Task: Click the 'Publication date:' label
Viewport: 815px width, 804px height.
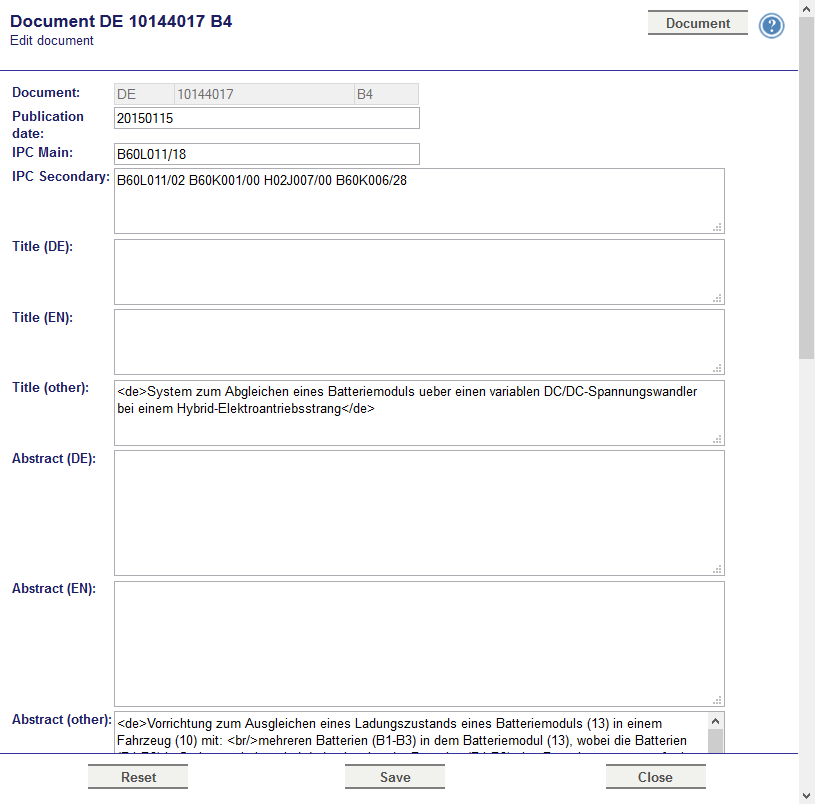Action: tap(48, 125)
